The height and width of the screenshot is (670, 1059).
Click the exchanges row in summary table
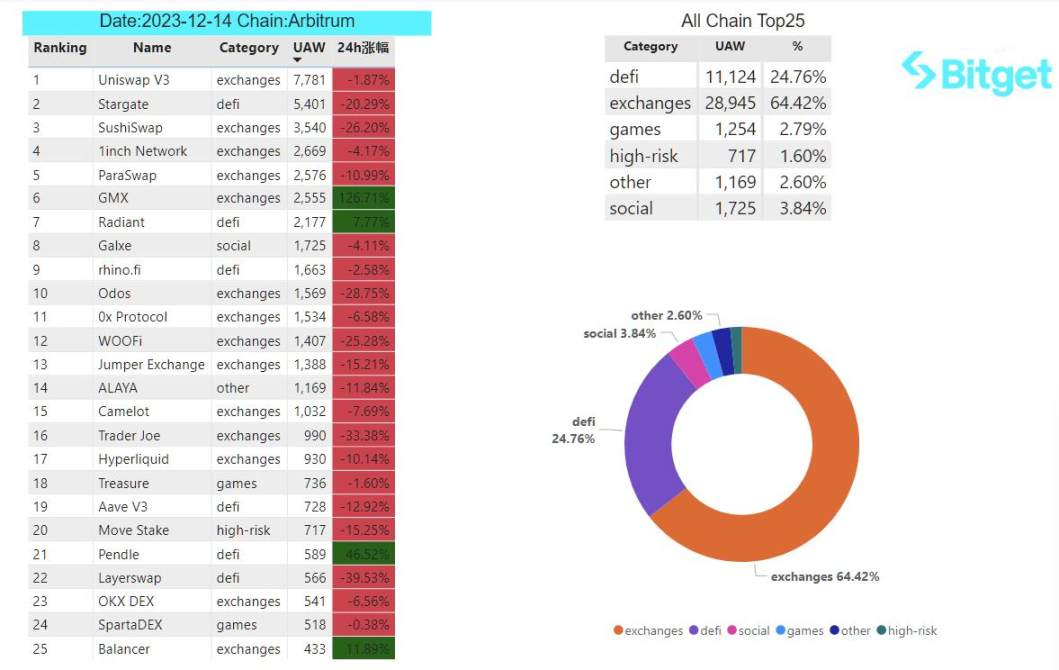[718, 103]
